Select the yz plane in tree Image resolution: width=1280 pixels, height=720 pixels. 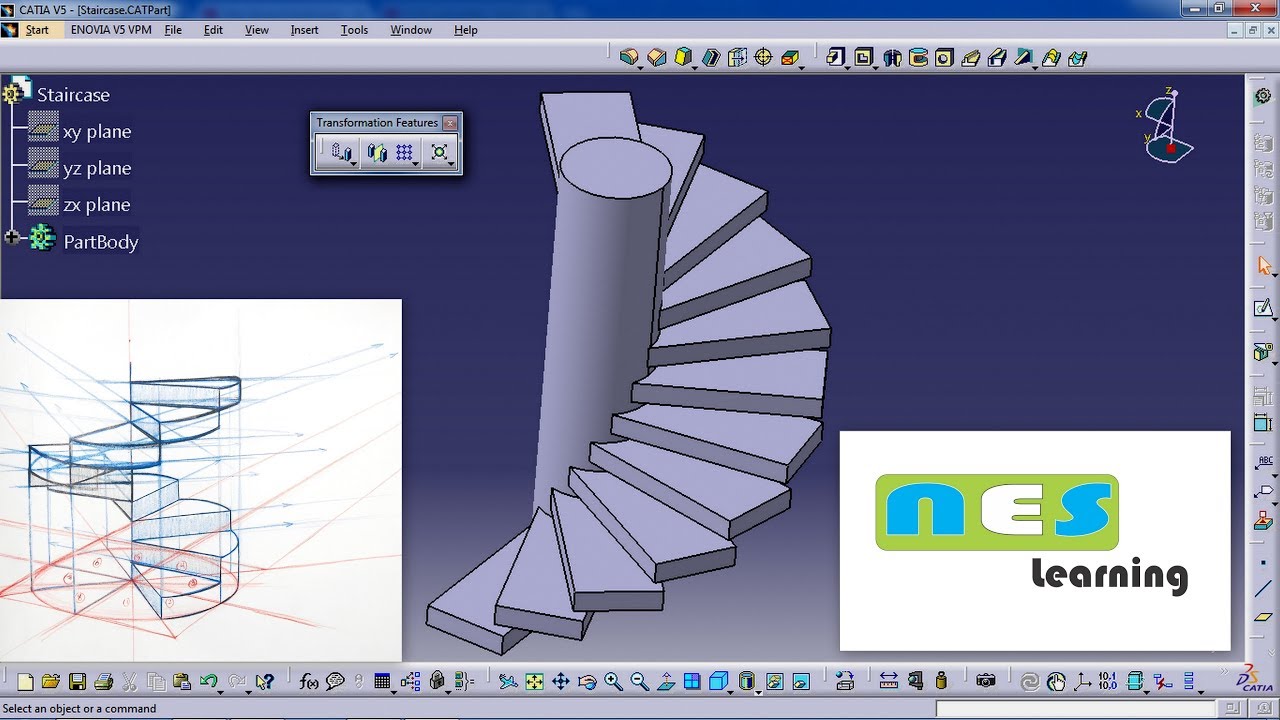(97, 168)
